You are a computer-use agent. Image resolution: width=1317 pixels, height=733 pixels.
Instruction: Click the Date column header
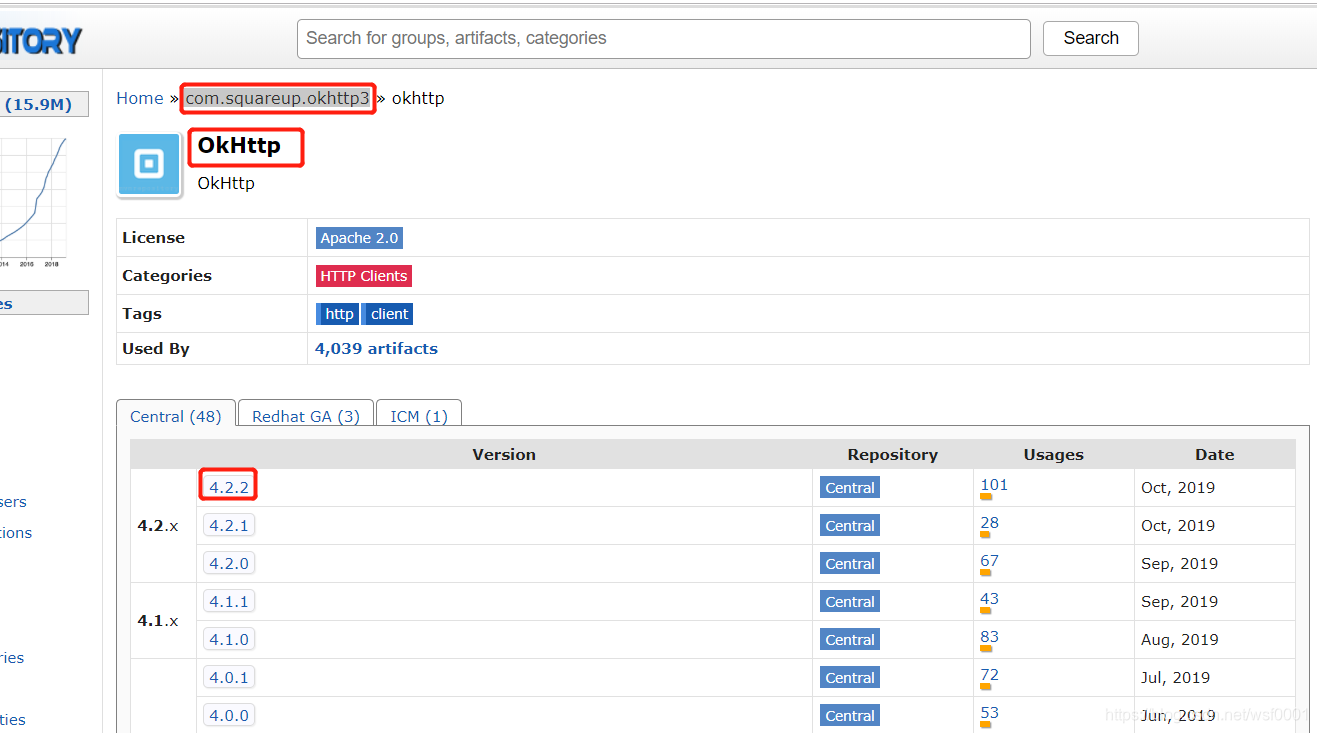click(1214, 455)
